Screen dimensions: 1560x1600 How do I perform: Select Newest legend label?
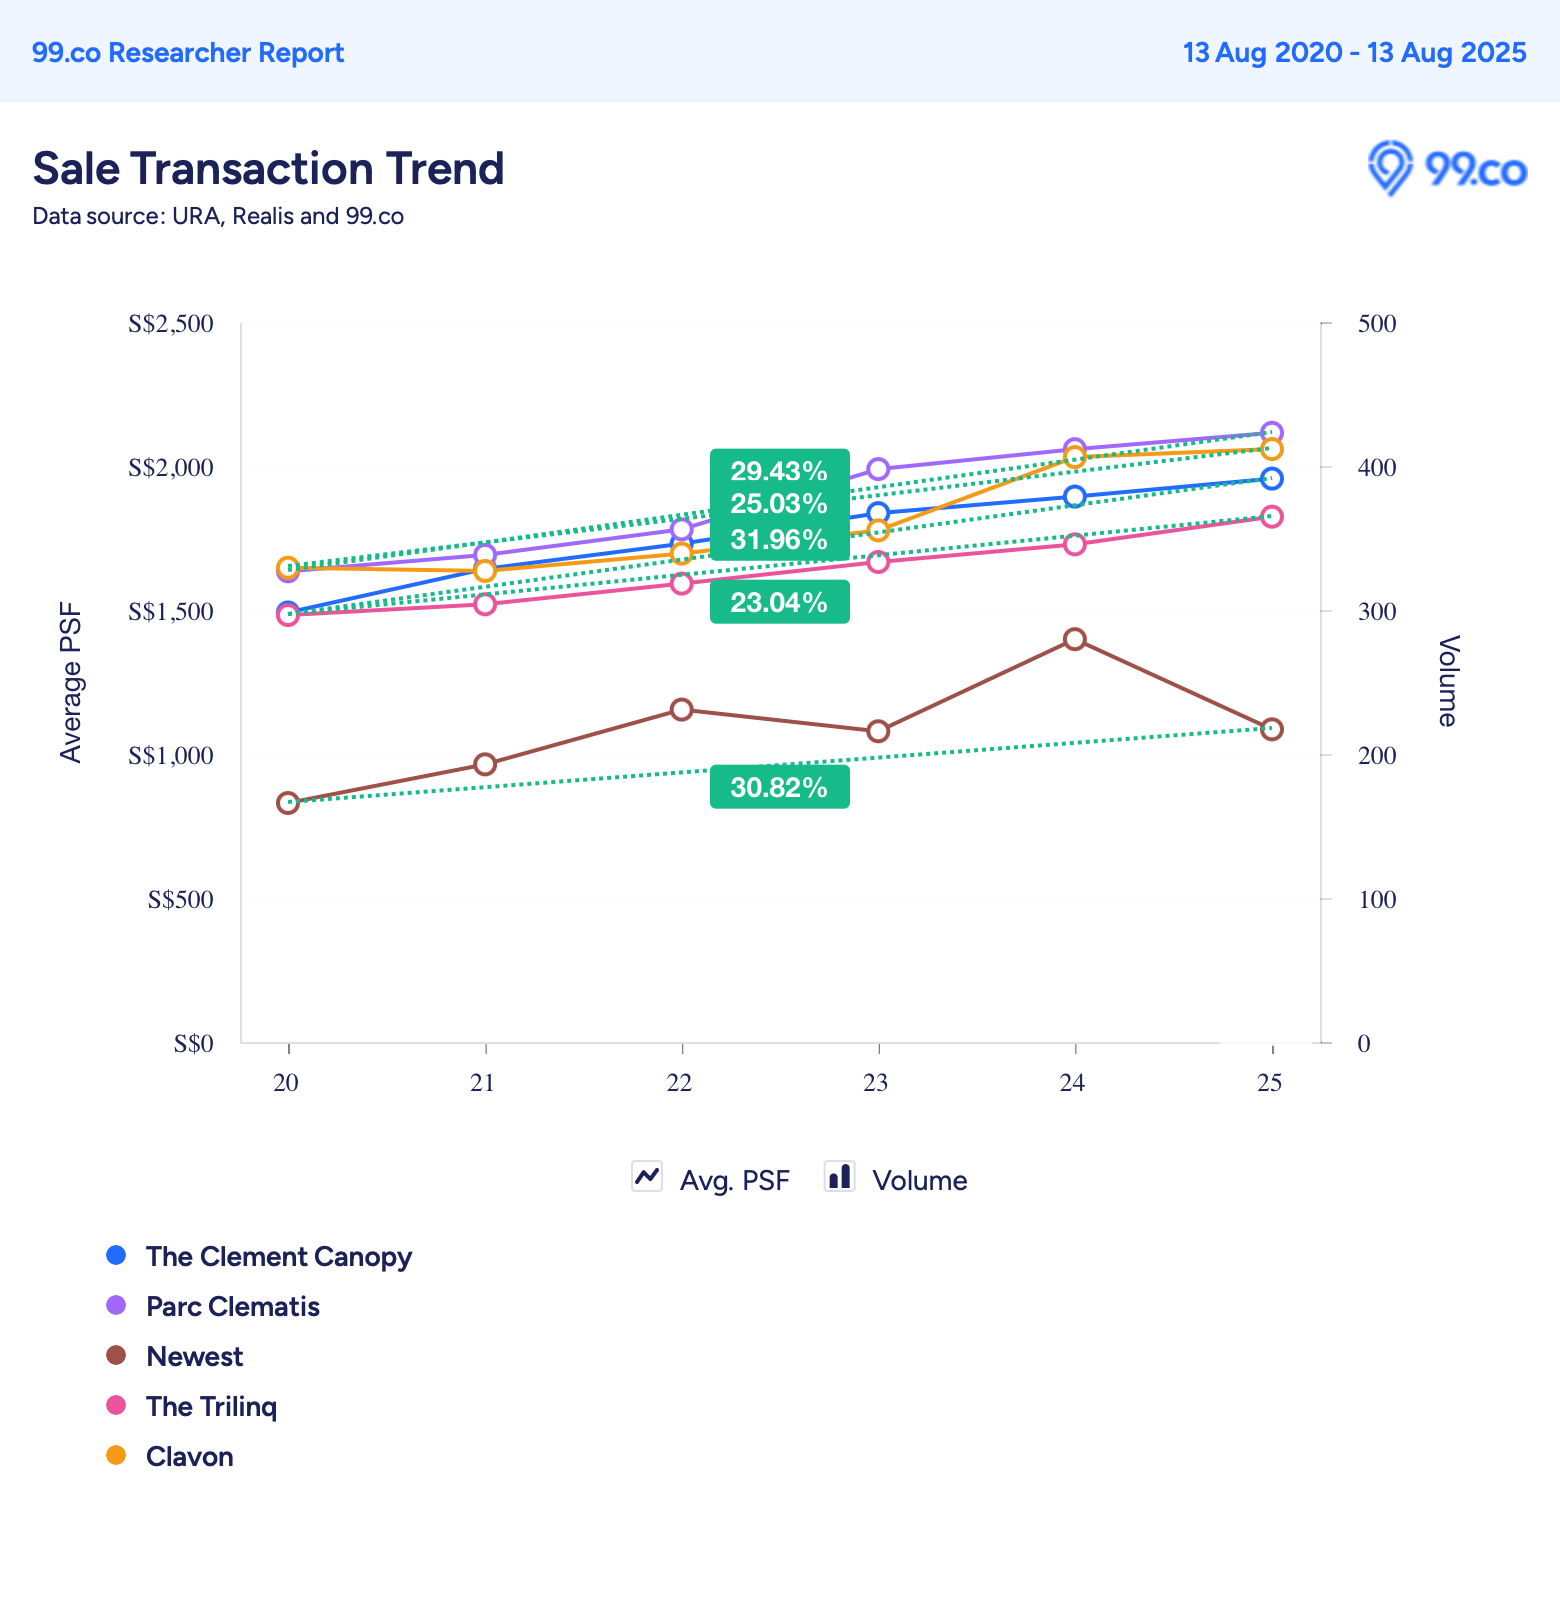195,1357
